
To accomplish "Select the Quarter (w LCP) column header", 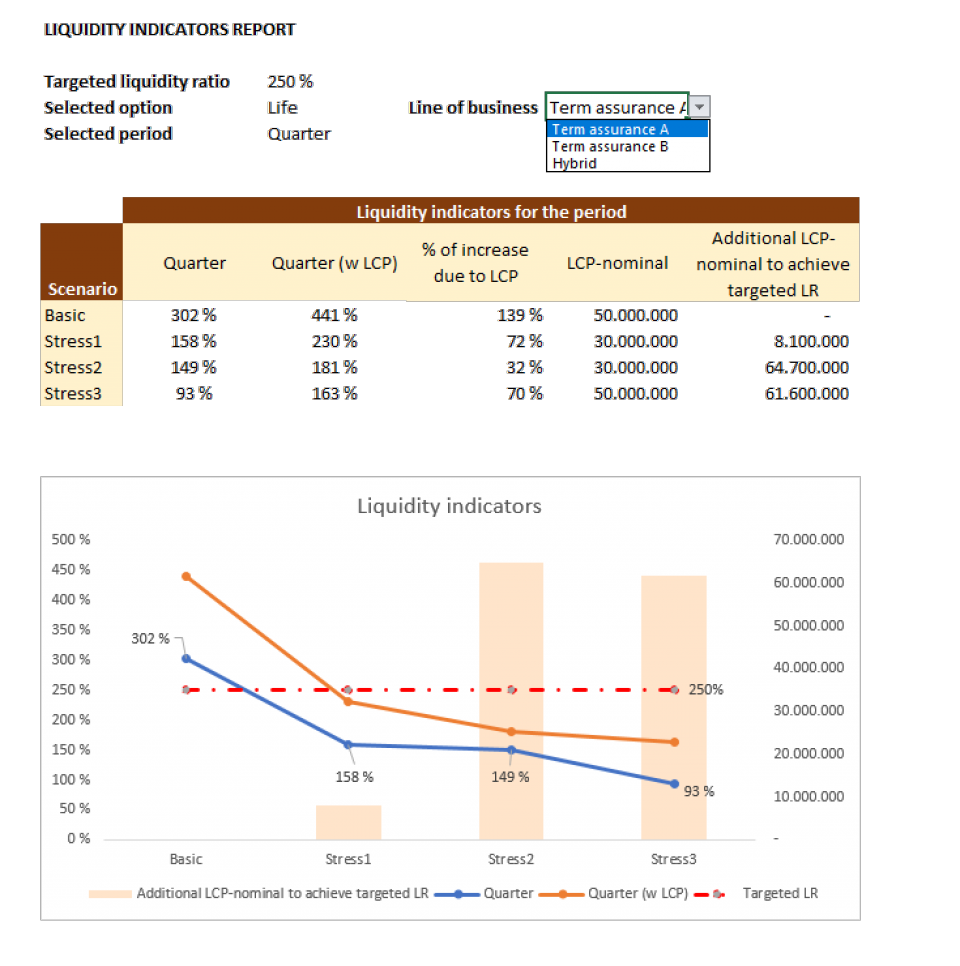I will click(334, 263).
